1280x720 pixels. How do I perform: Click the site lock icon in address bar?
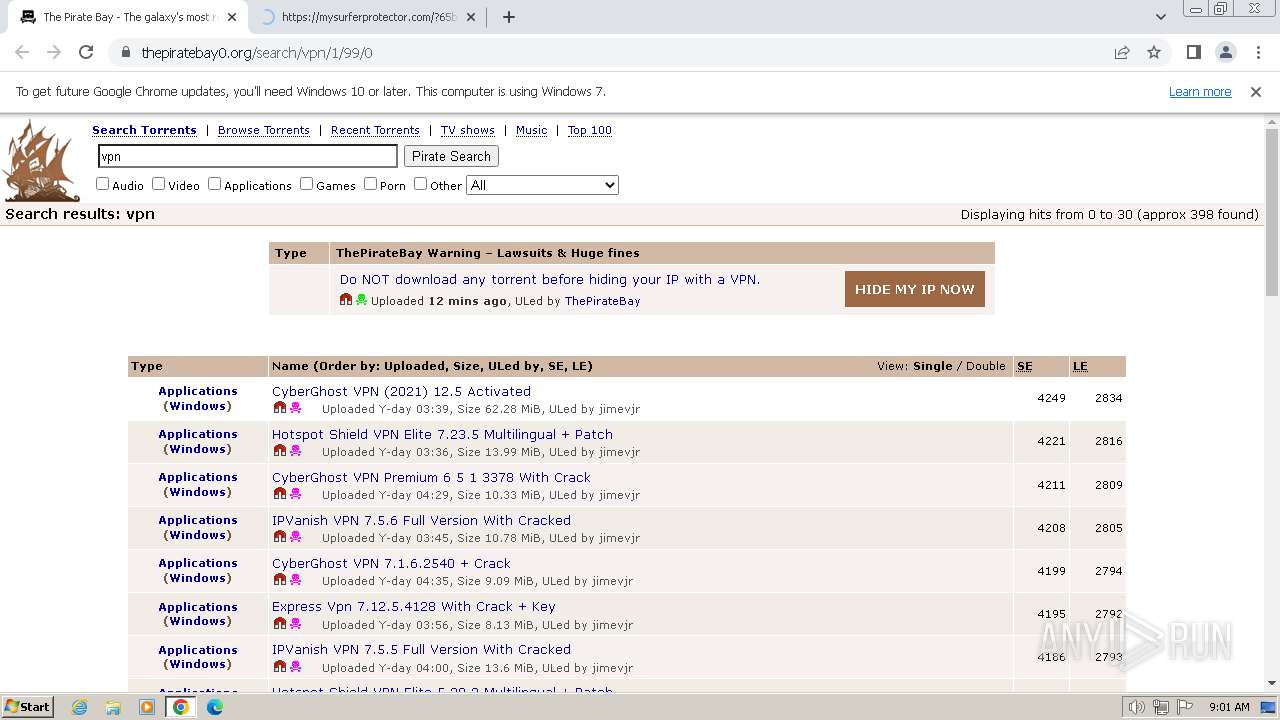tap(126, 53)
